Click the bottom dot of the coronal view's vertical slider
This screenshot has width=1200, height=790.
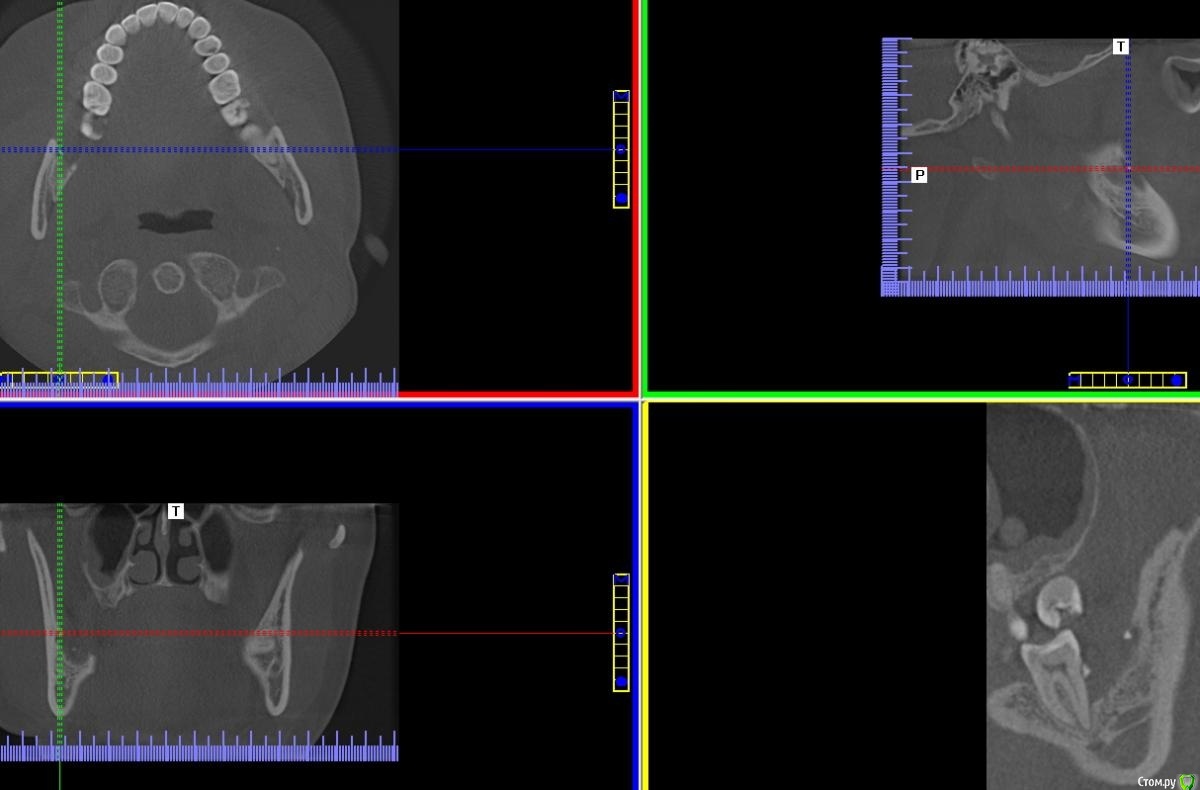point(621,682)
